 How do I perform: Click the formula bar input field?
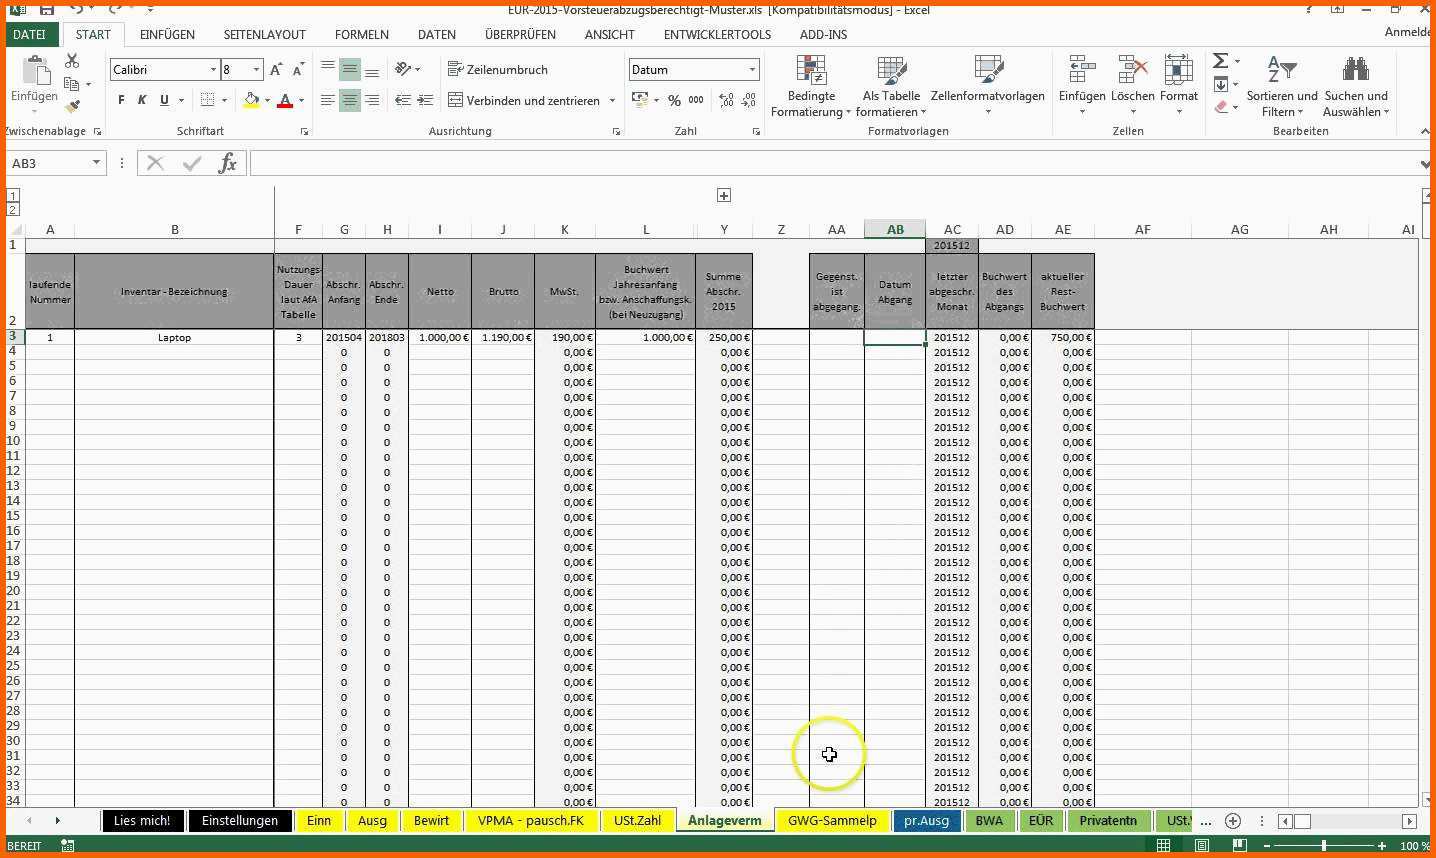[835, 163]
